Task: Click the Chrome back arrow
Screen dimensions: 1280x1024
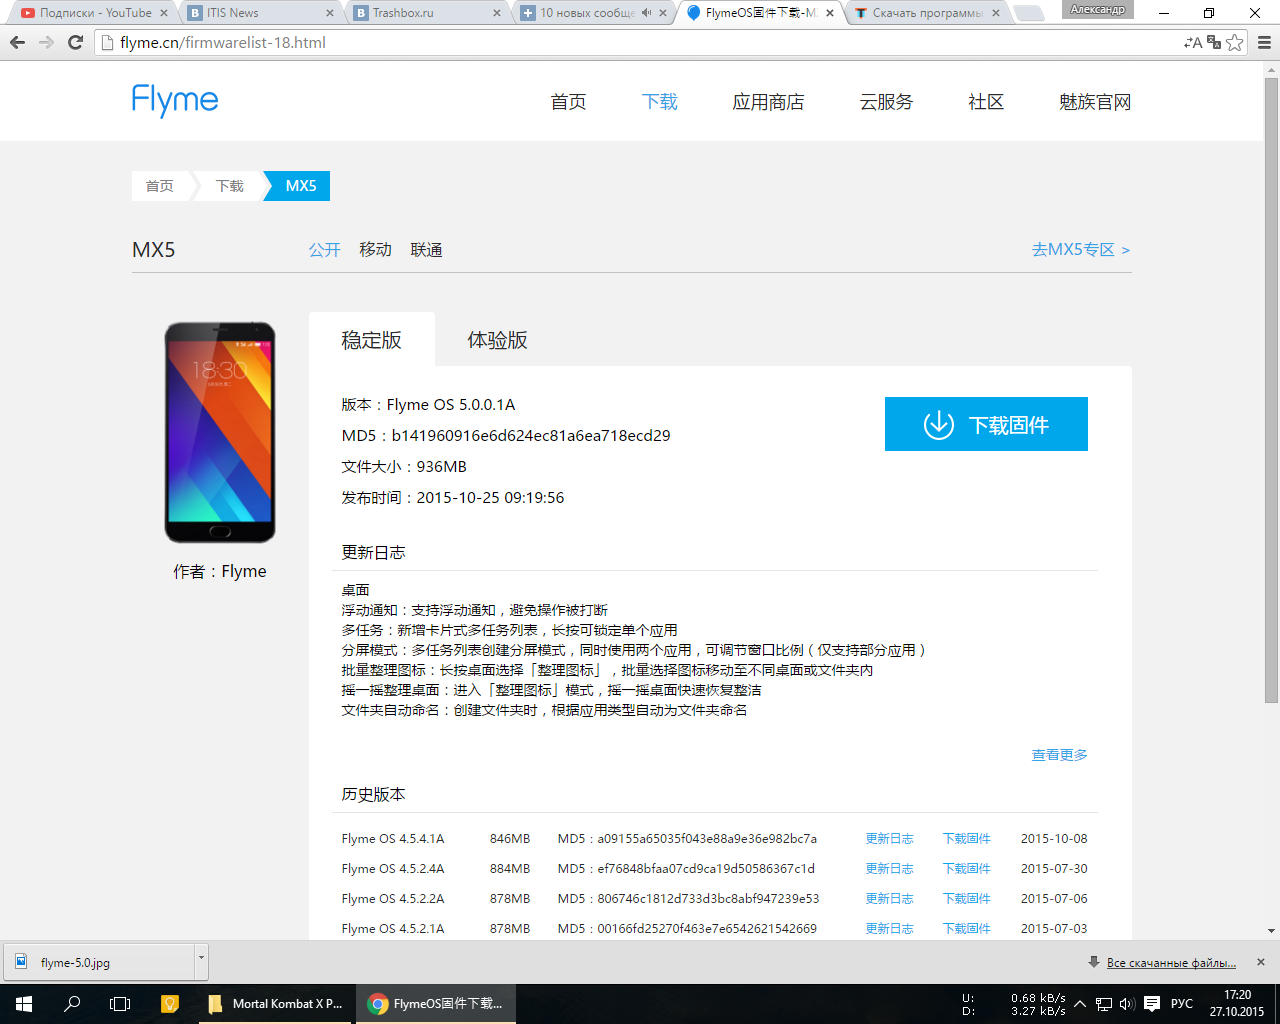Action: pos(17,43)
